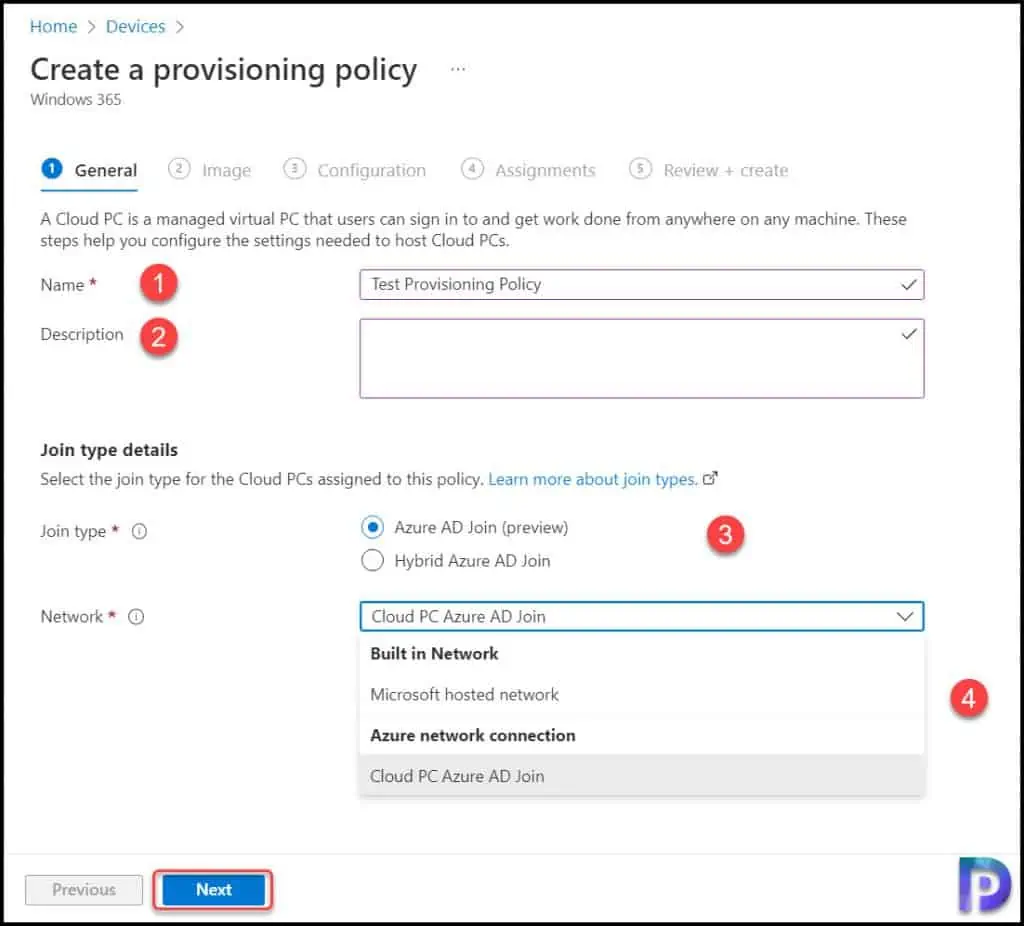Click the Built in Network group header
Image resolution: width=1024 pixels, height=926 pixels.
[434, 654]
